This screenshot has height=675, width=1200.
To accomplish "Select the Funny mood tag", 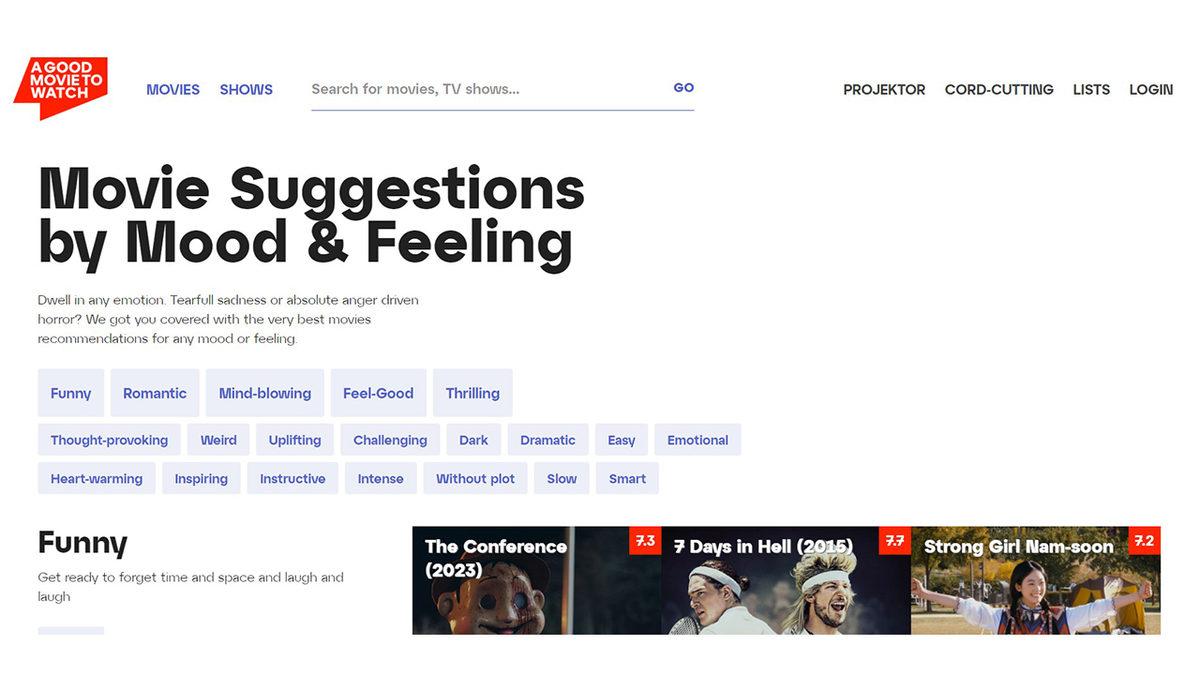I will 71,393.
